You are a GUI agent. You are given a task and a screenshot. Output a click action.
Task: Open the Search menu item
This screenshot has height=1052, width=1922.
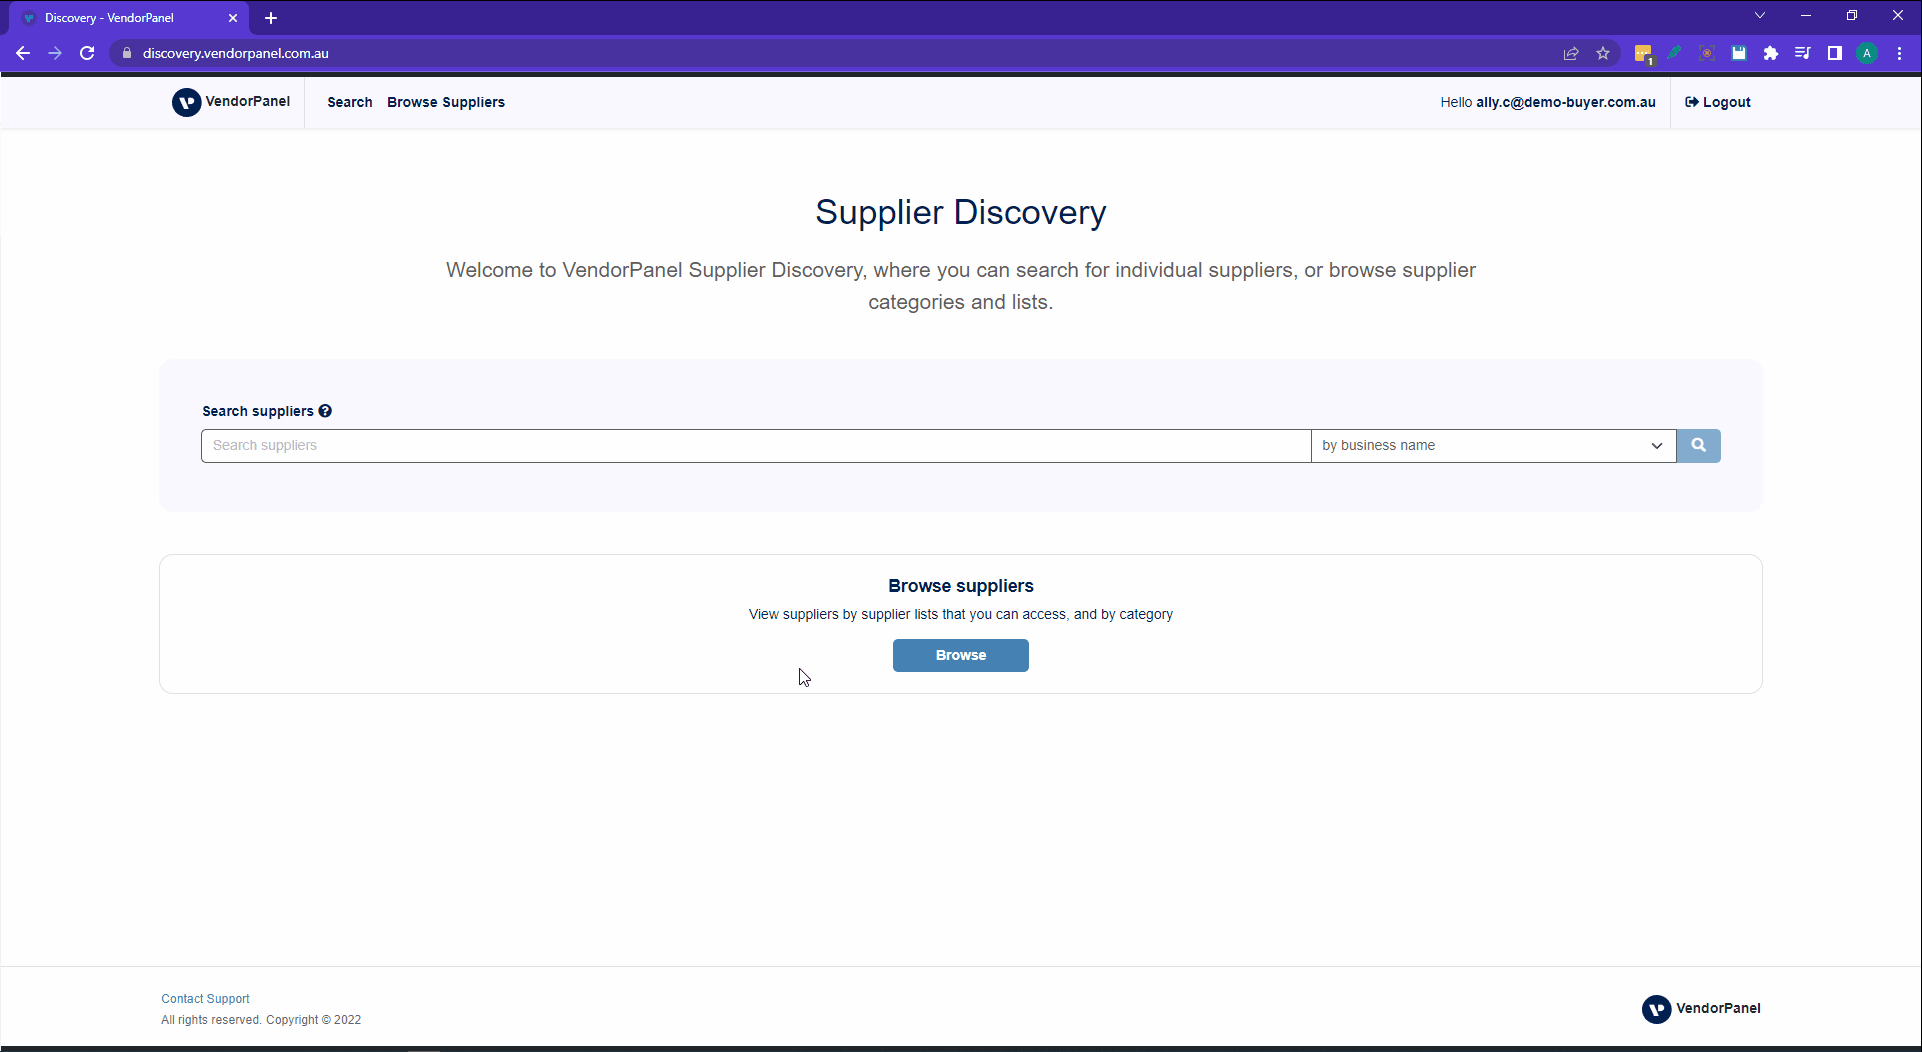click(x=349, y=102)
